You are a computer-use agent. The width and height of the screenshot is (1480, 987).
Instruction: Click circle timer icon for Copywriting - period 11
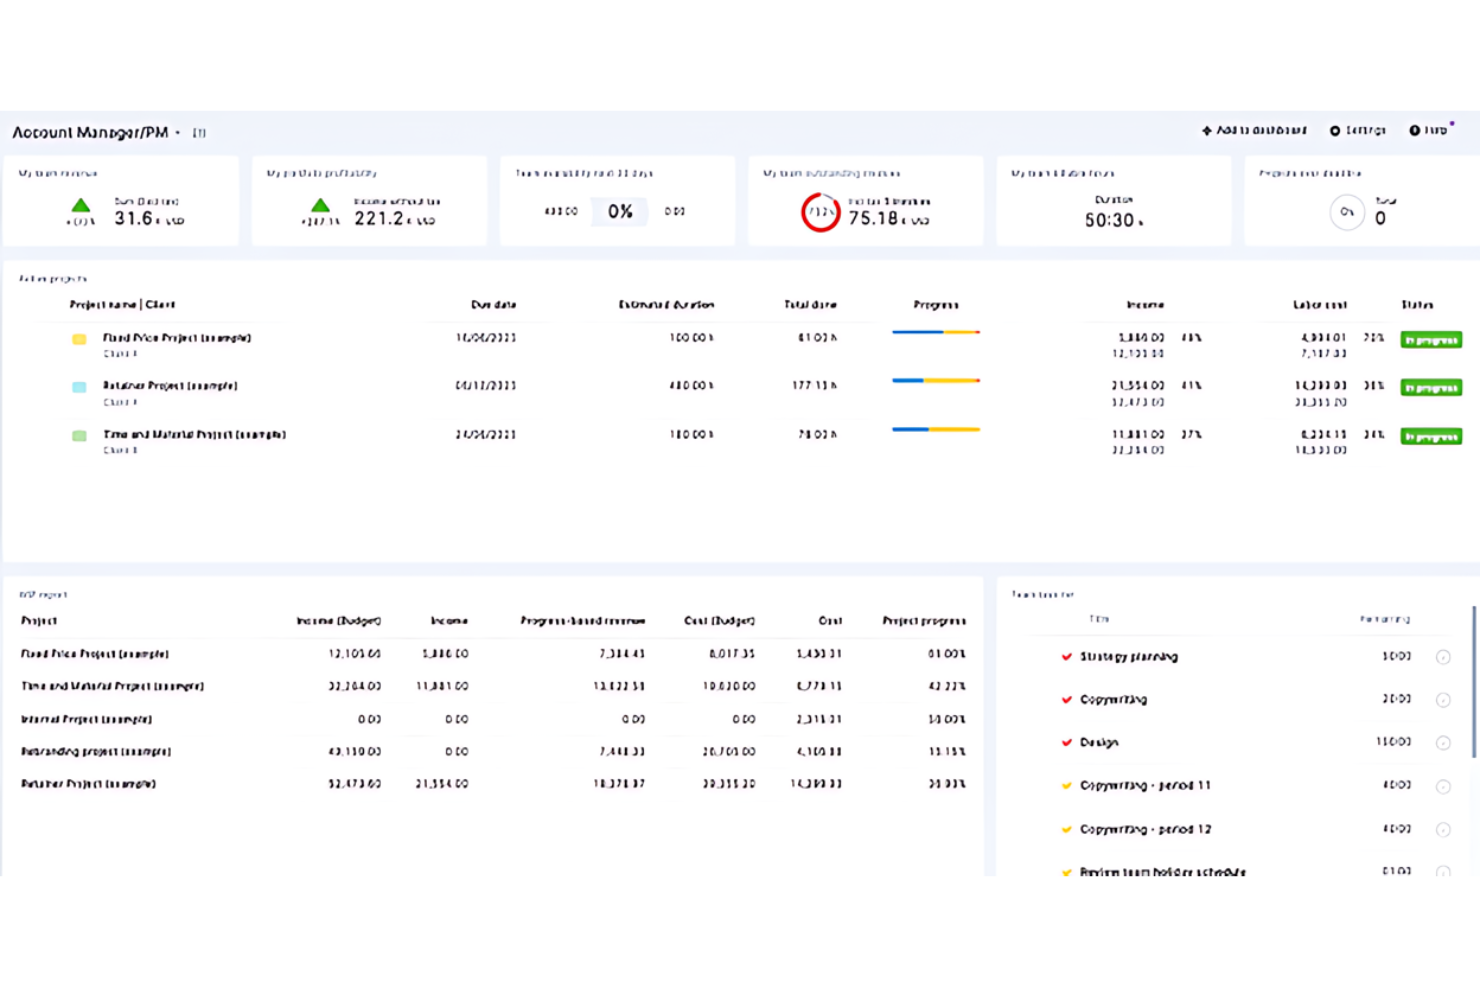click(x=1443, y=787)
